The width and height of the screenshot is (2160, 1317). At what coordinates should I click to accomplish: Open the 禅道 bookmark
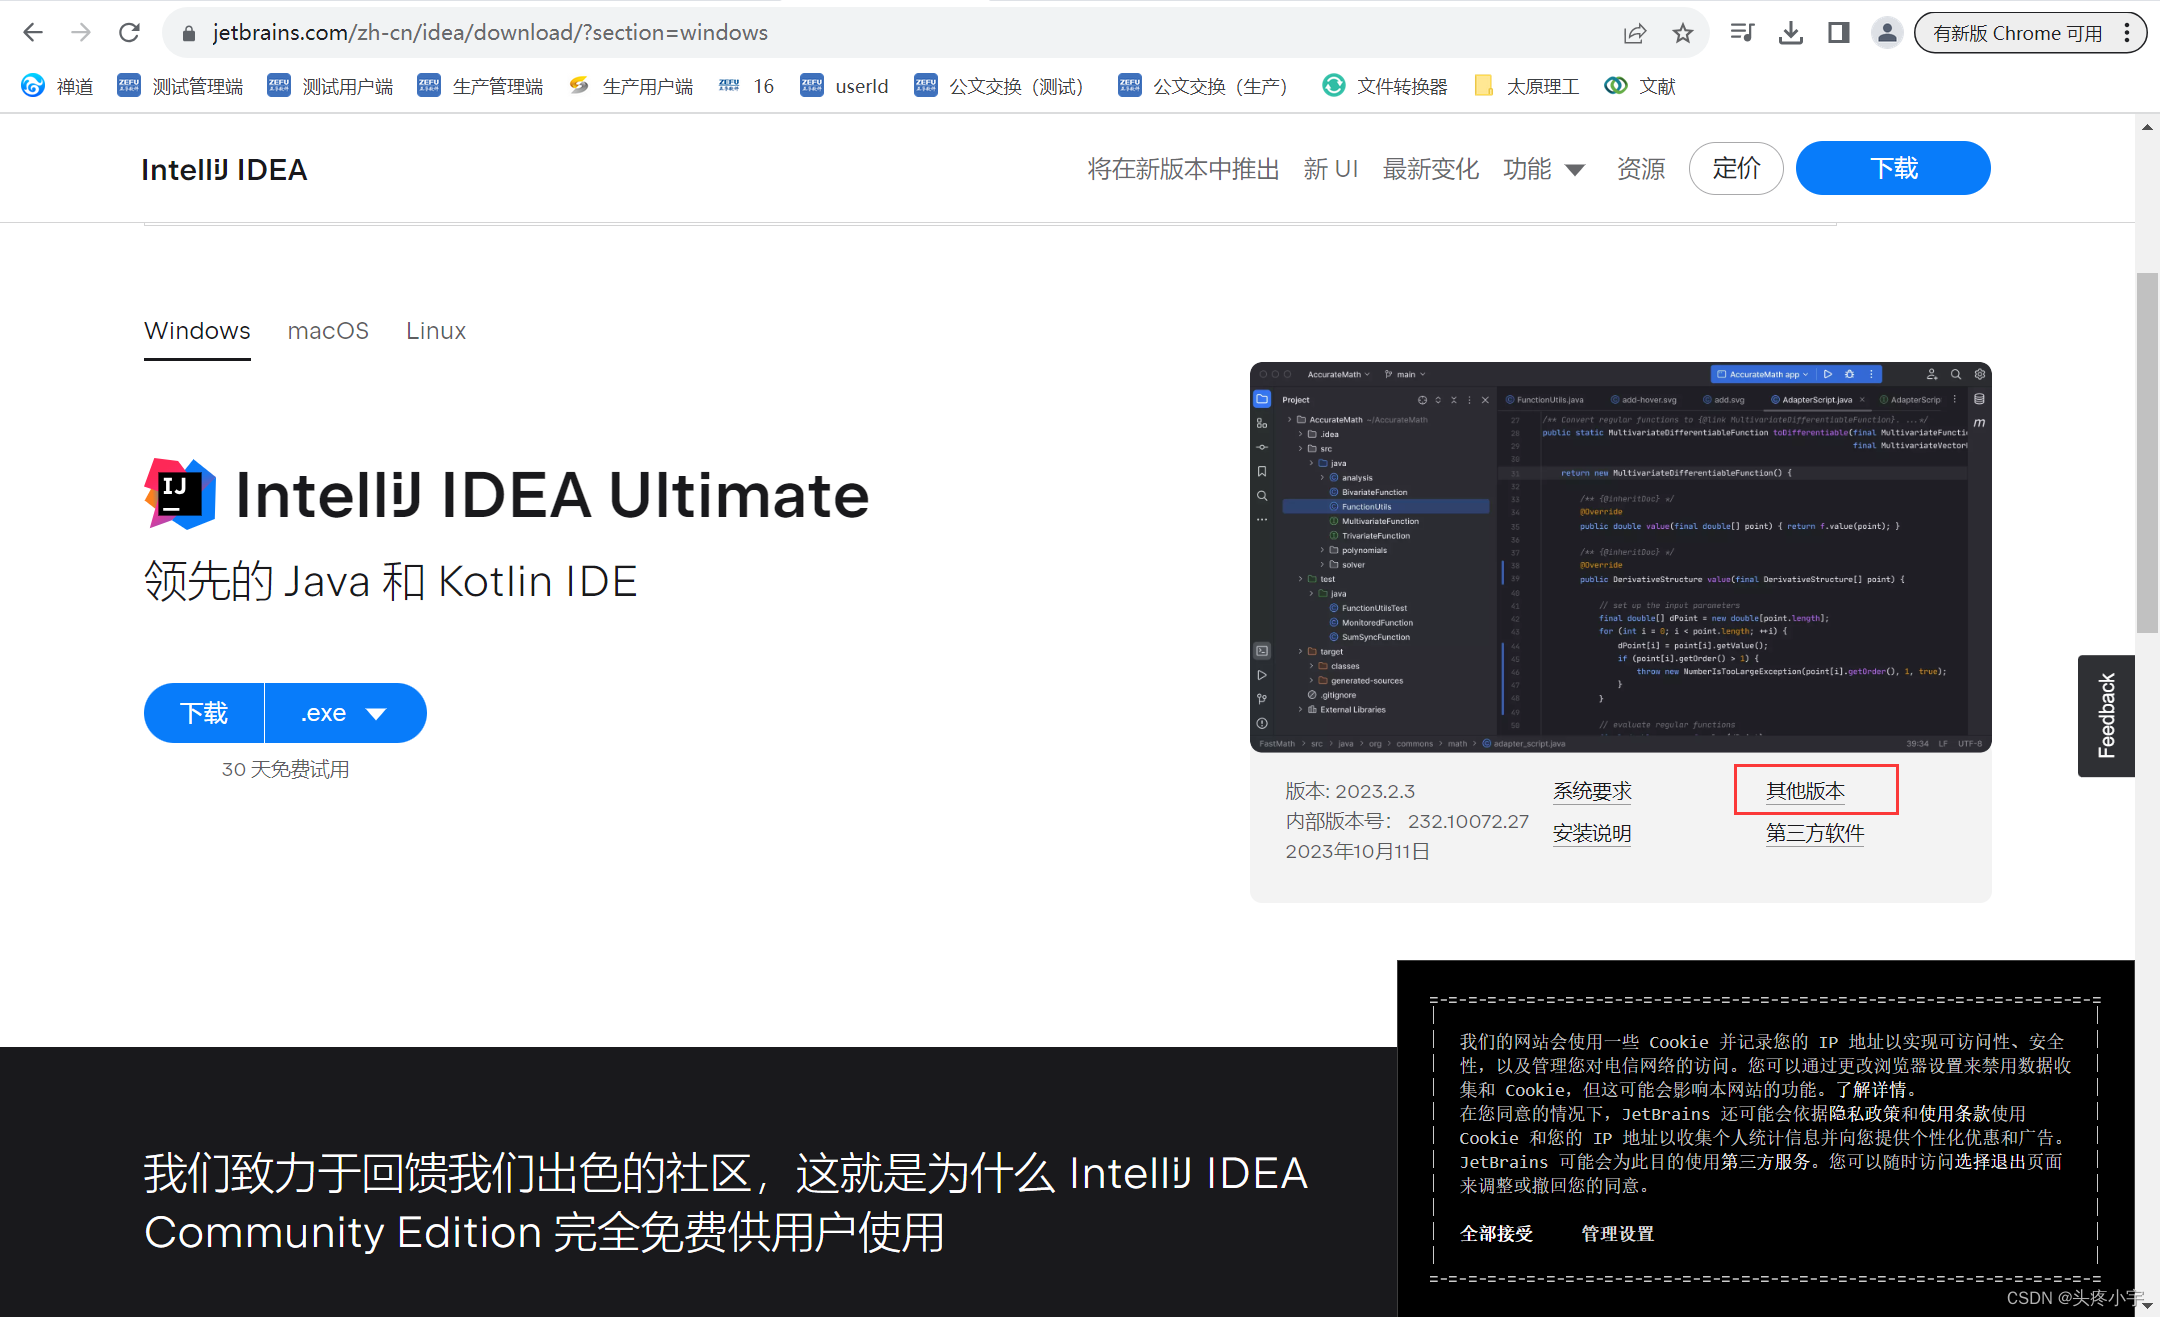point(57,86)
